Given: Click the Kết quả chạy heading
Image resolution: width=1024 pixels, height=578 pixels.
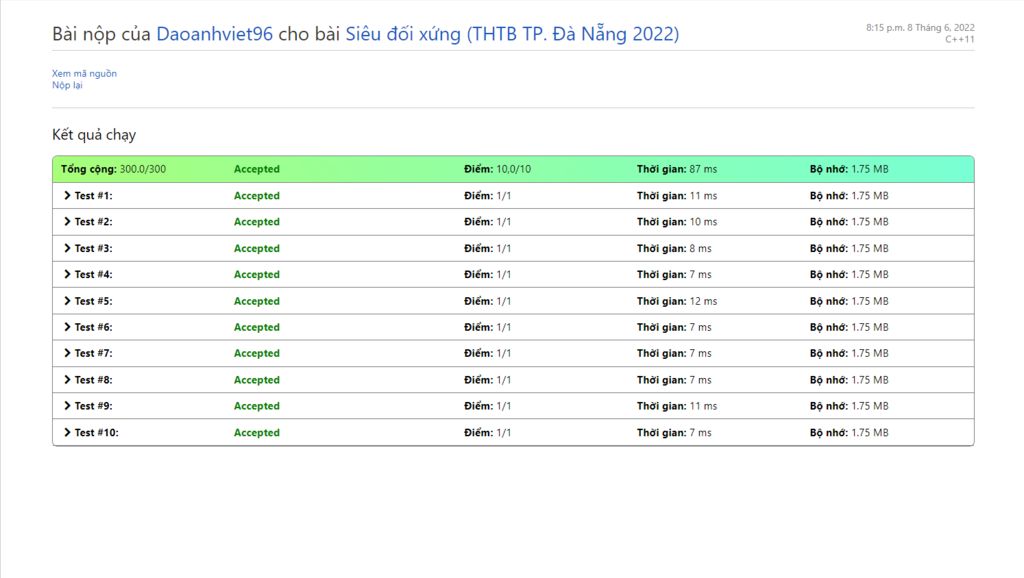Looking at the screenshot, I should pyautogui.click(x=94, y=135).
